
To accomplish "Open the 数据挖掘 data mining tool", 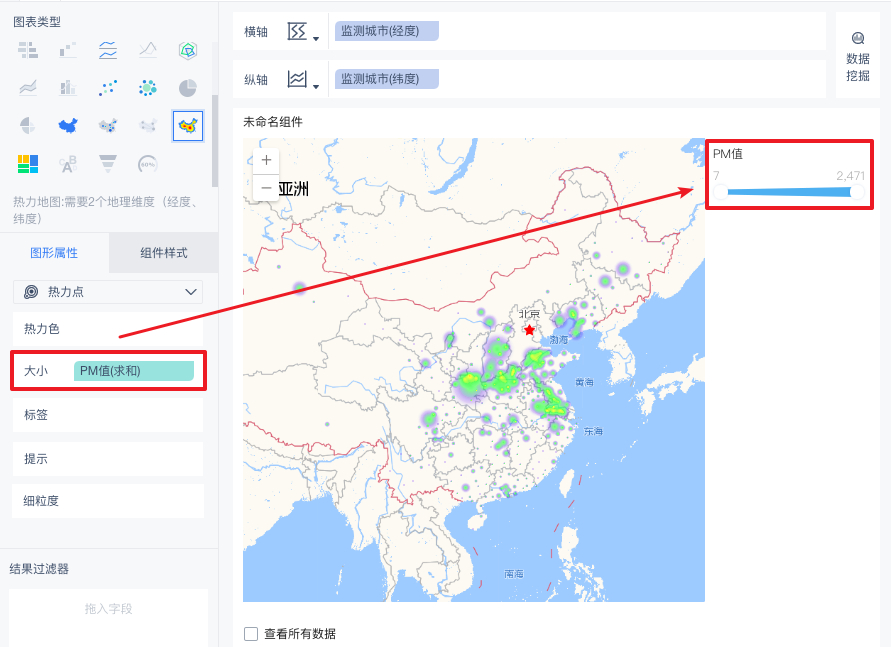I will [x=857, y=57].
